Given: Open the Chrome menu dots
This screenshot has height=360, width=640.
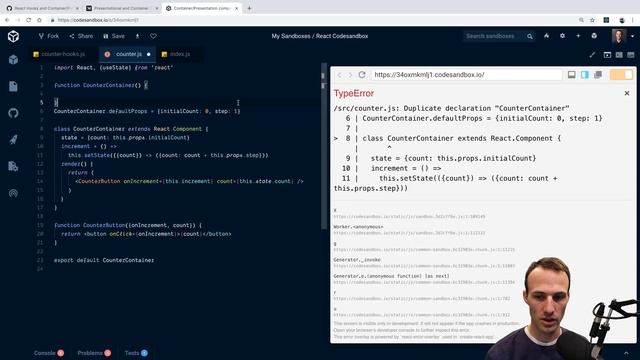Looking at the screenshot, I should 633,20.
